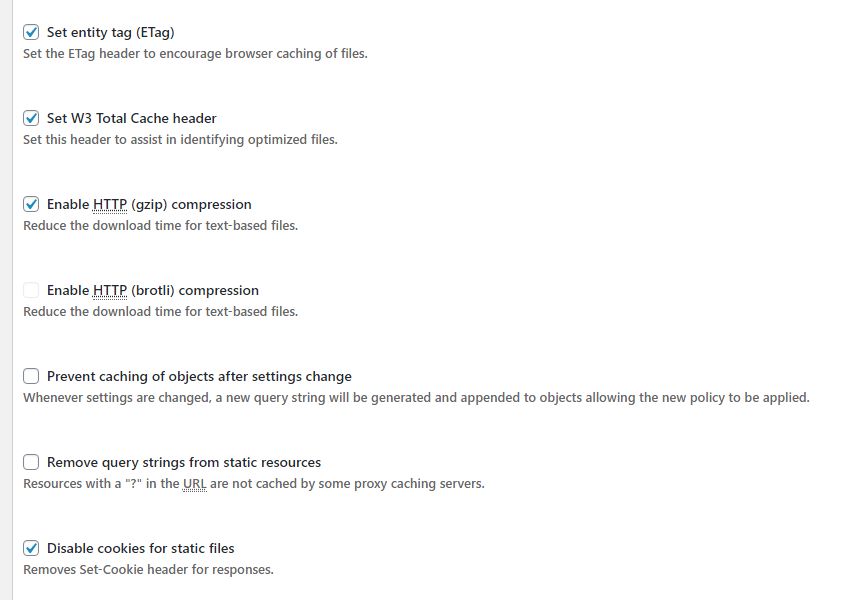
Task: Uncheck Disable cookies for static files box
Action: click(x=31, y=548)
